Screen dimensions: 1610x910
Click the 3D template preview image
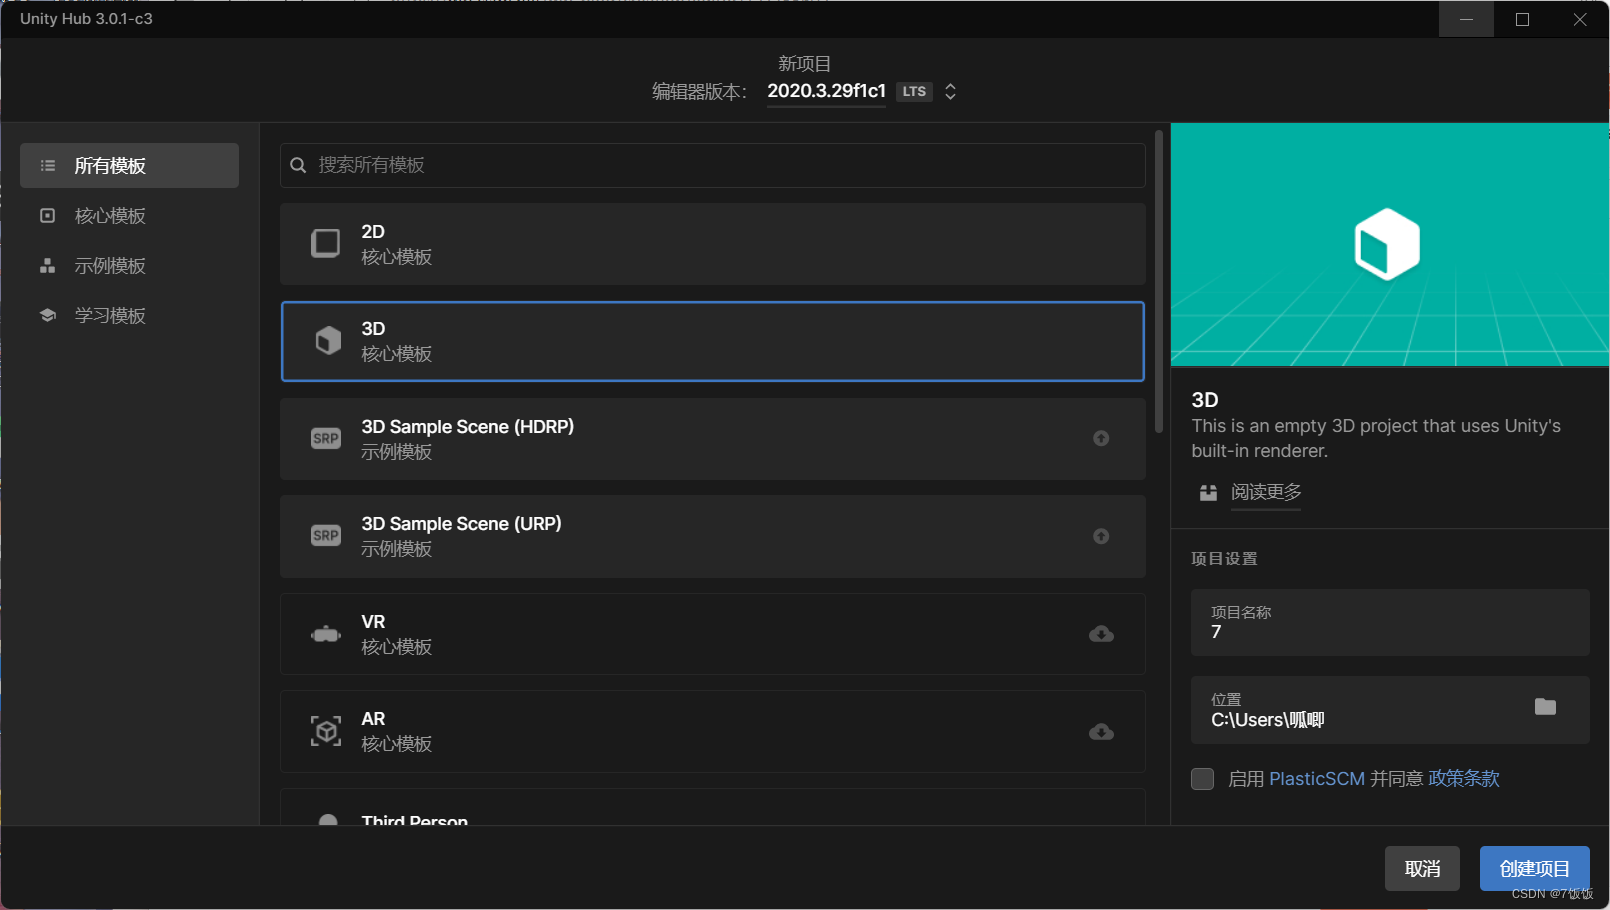click(x=1390, y=245)
